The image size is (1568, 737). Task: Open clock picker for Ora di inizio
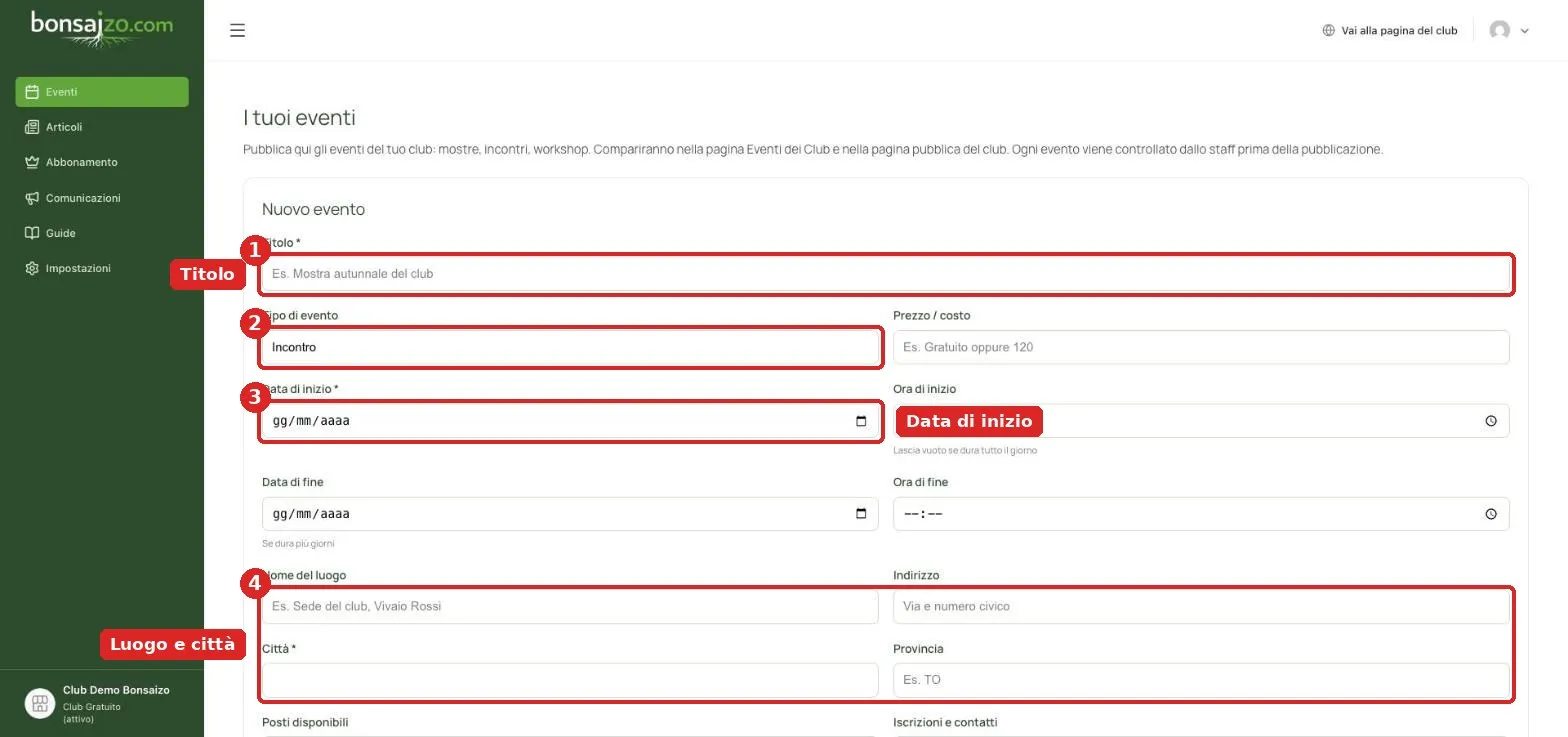coord(1491,421)
